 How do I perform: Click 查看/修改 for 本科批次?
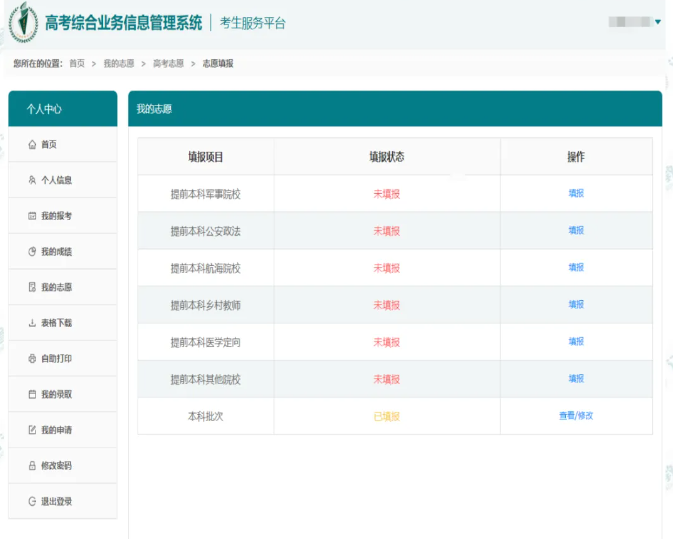click(576, 415)
